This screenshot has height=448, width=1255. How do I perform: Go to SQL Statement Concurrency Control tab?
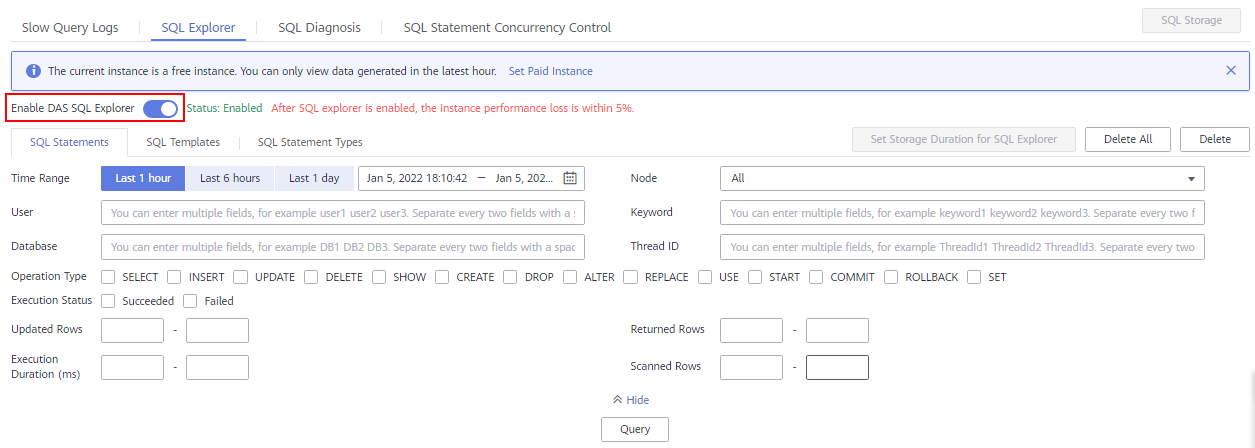coord(507,28)
